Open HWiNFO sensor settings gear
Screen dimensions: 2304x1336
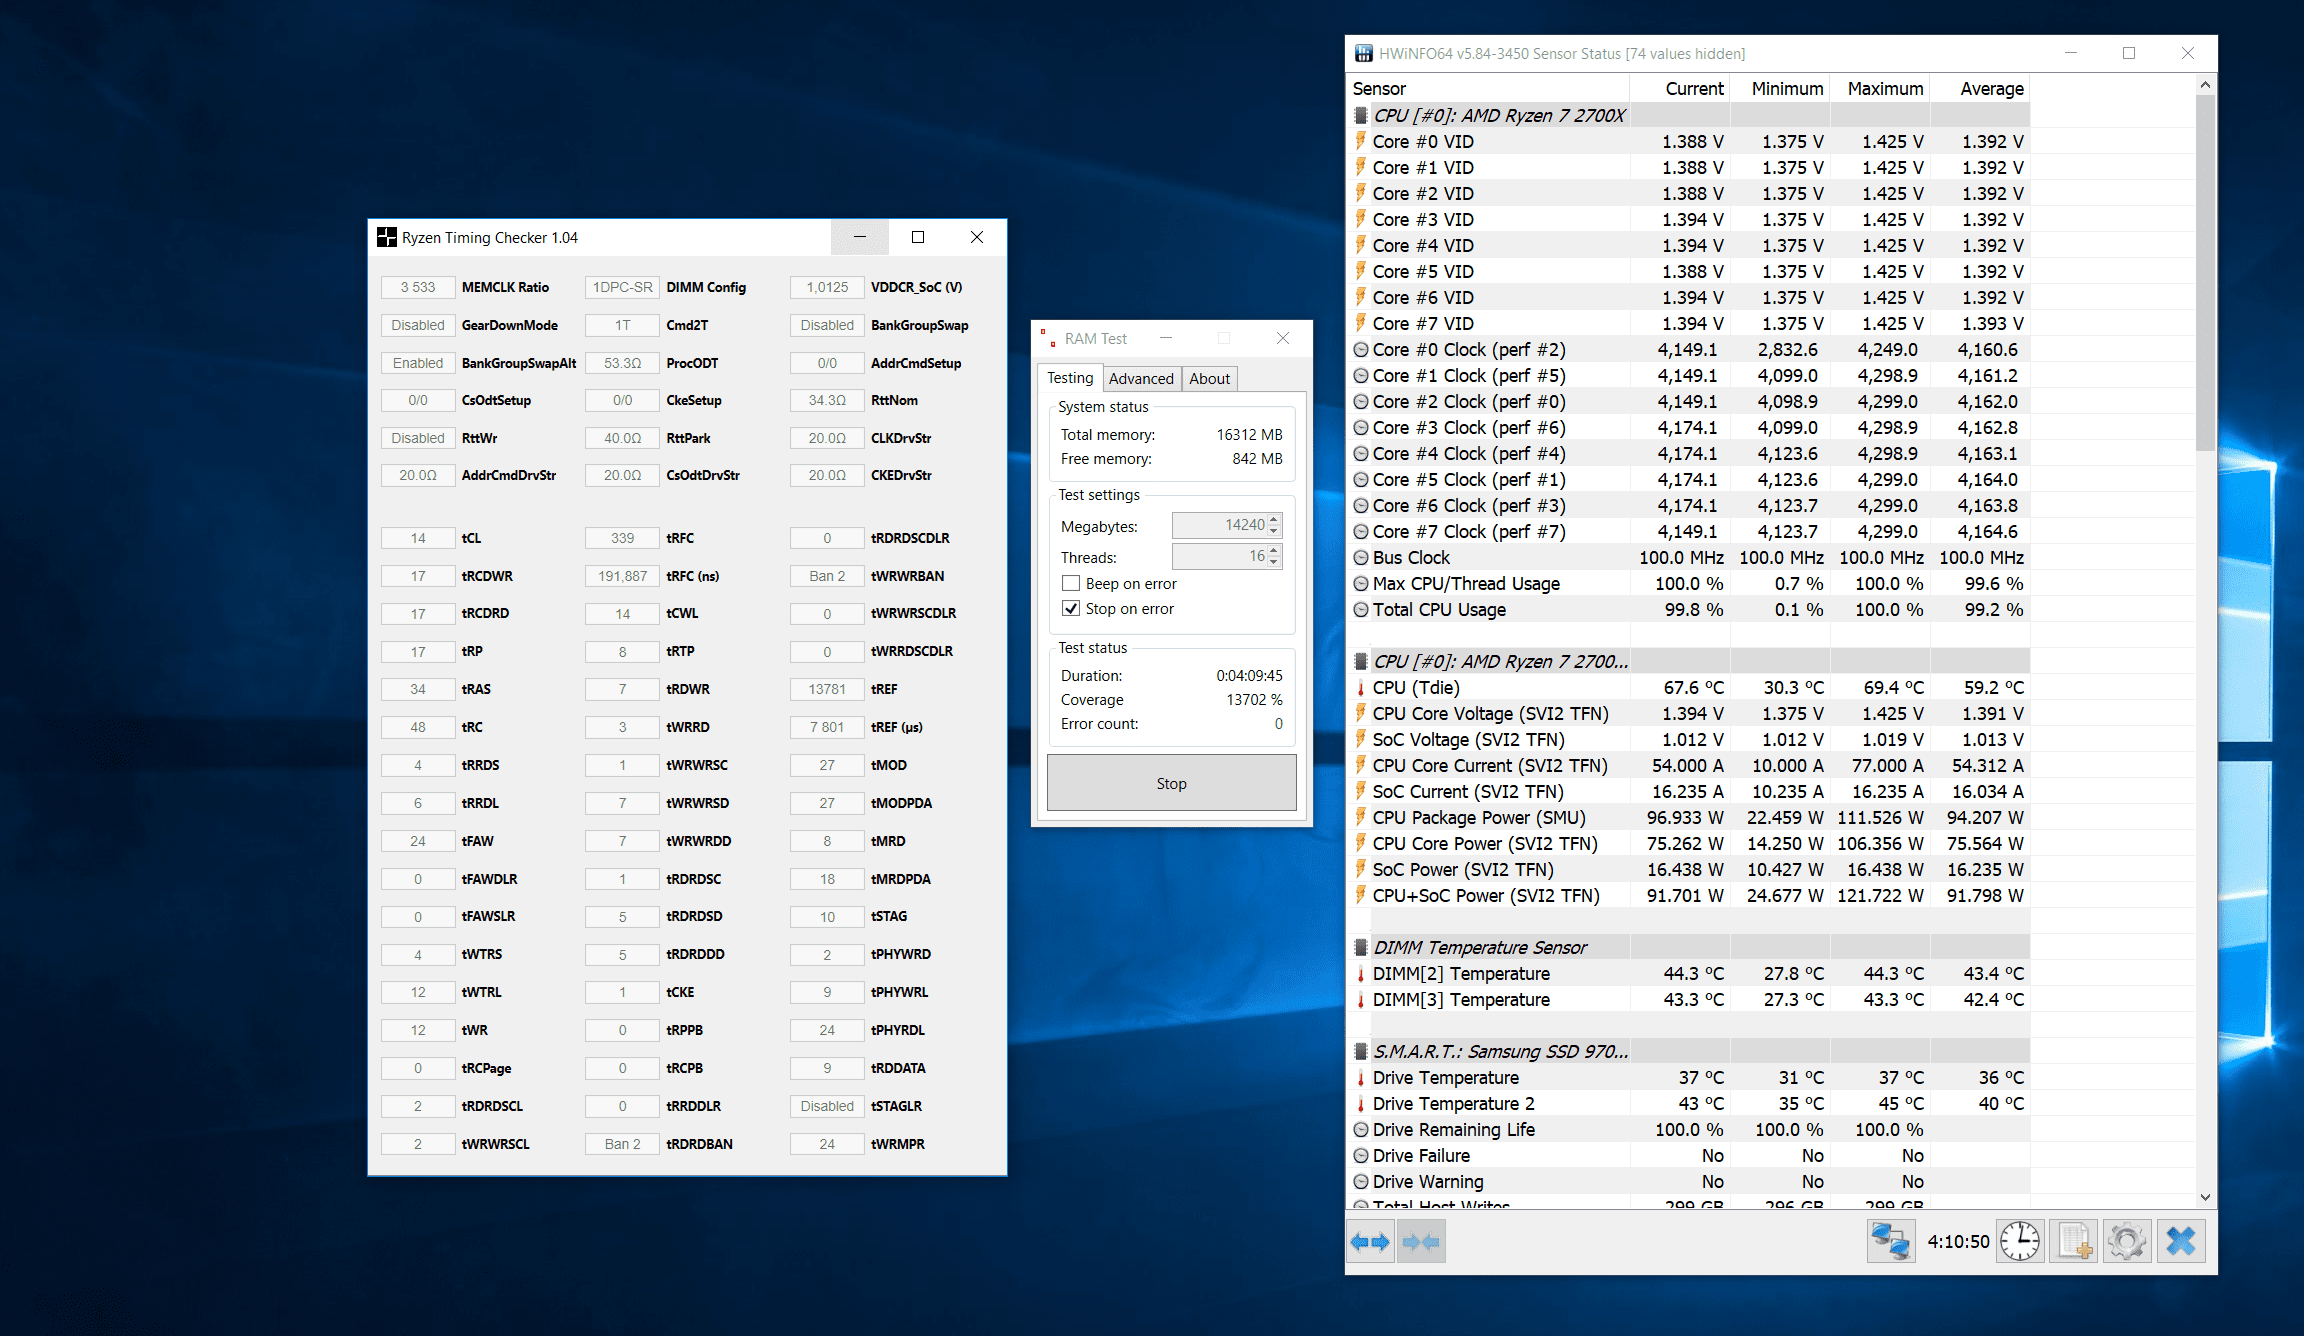(2127, 1242)
